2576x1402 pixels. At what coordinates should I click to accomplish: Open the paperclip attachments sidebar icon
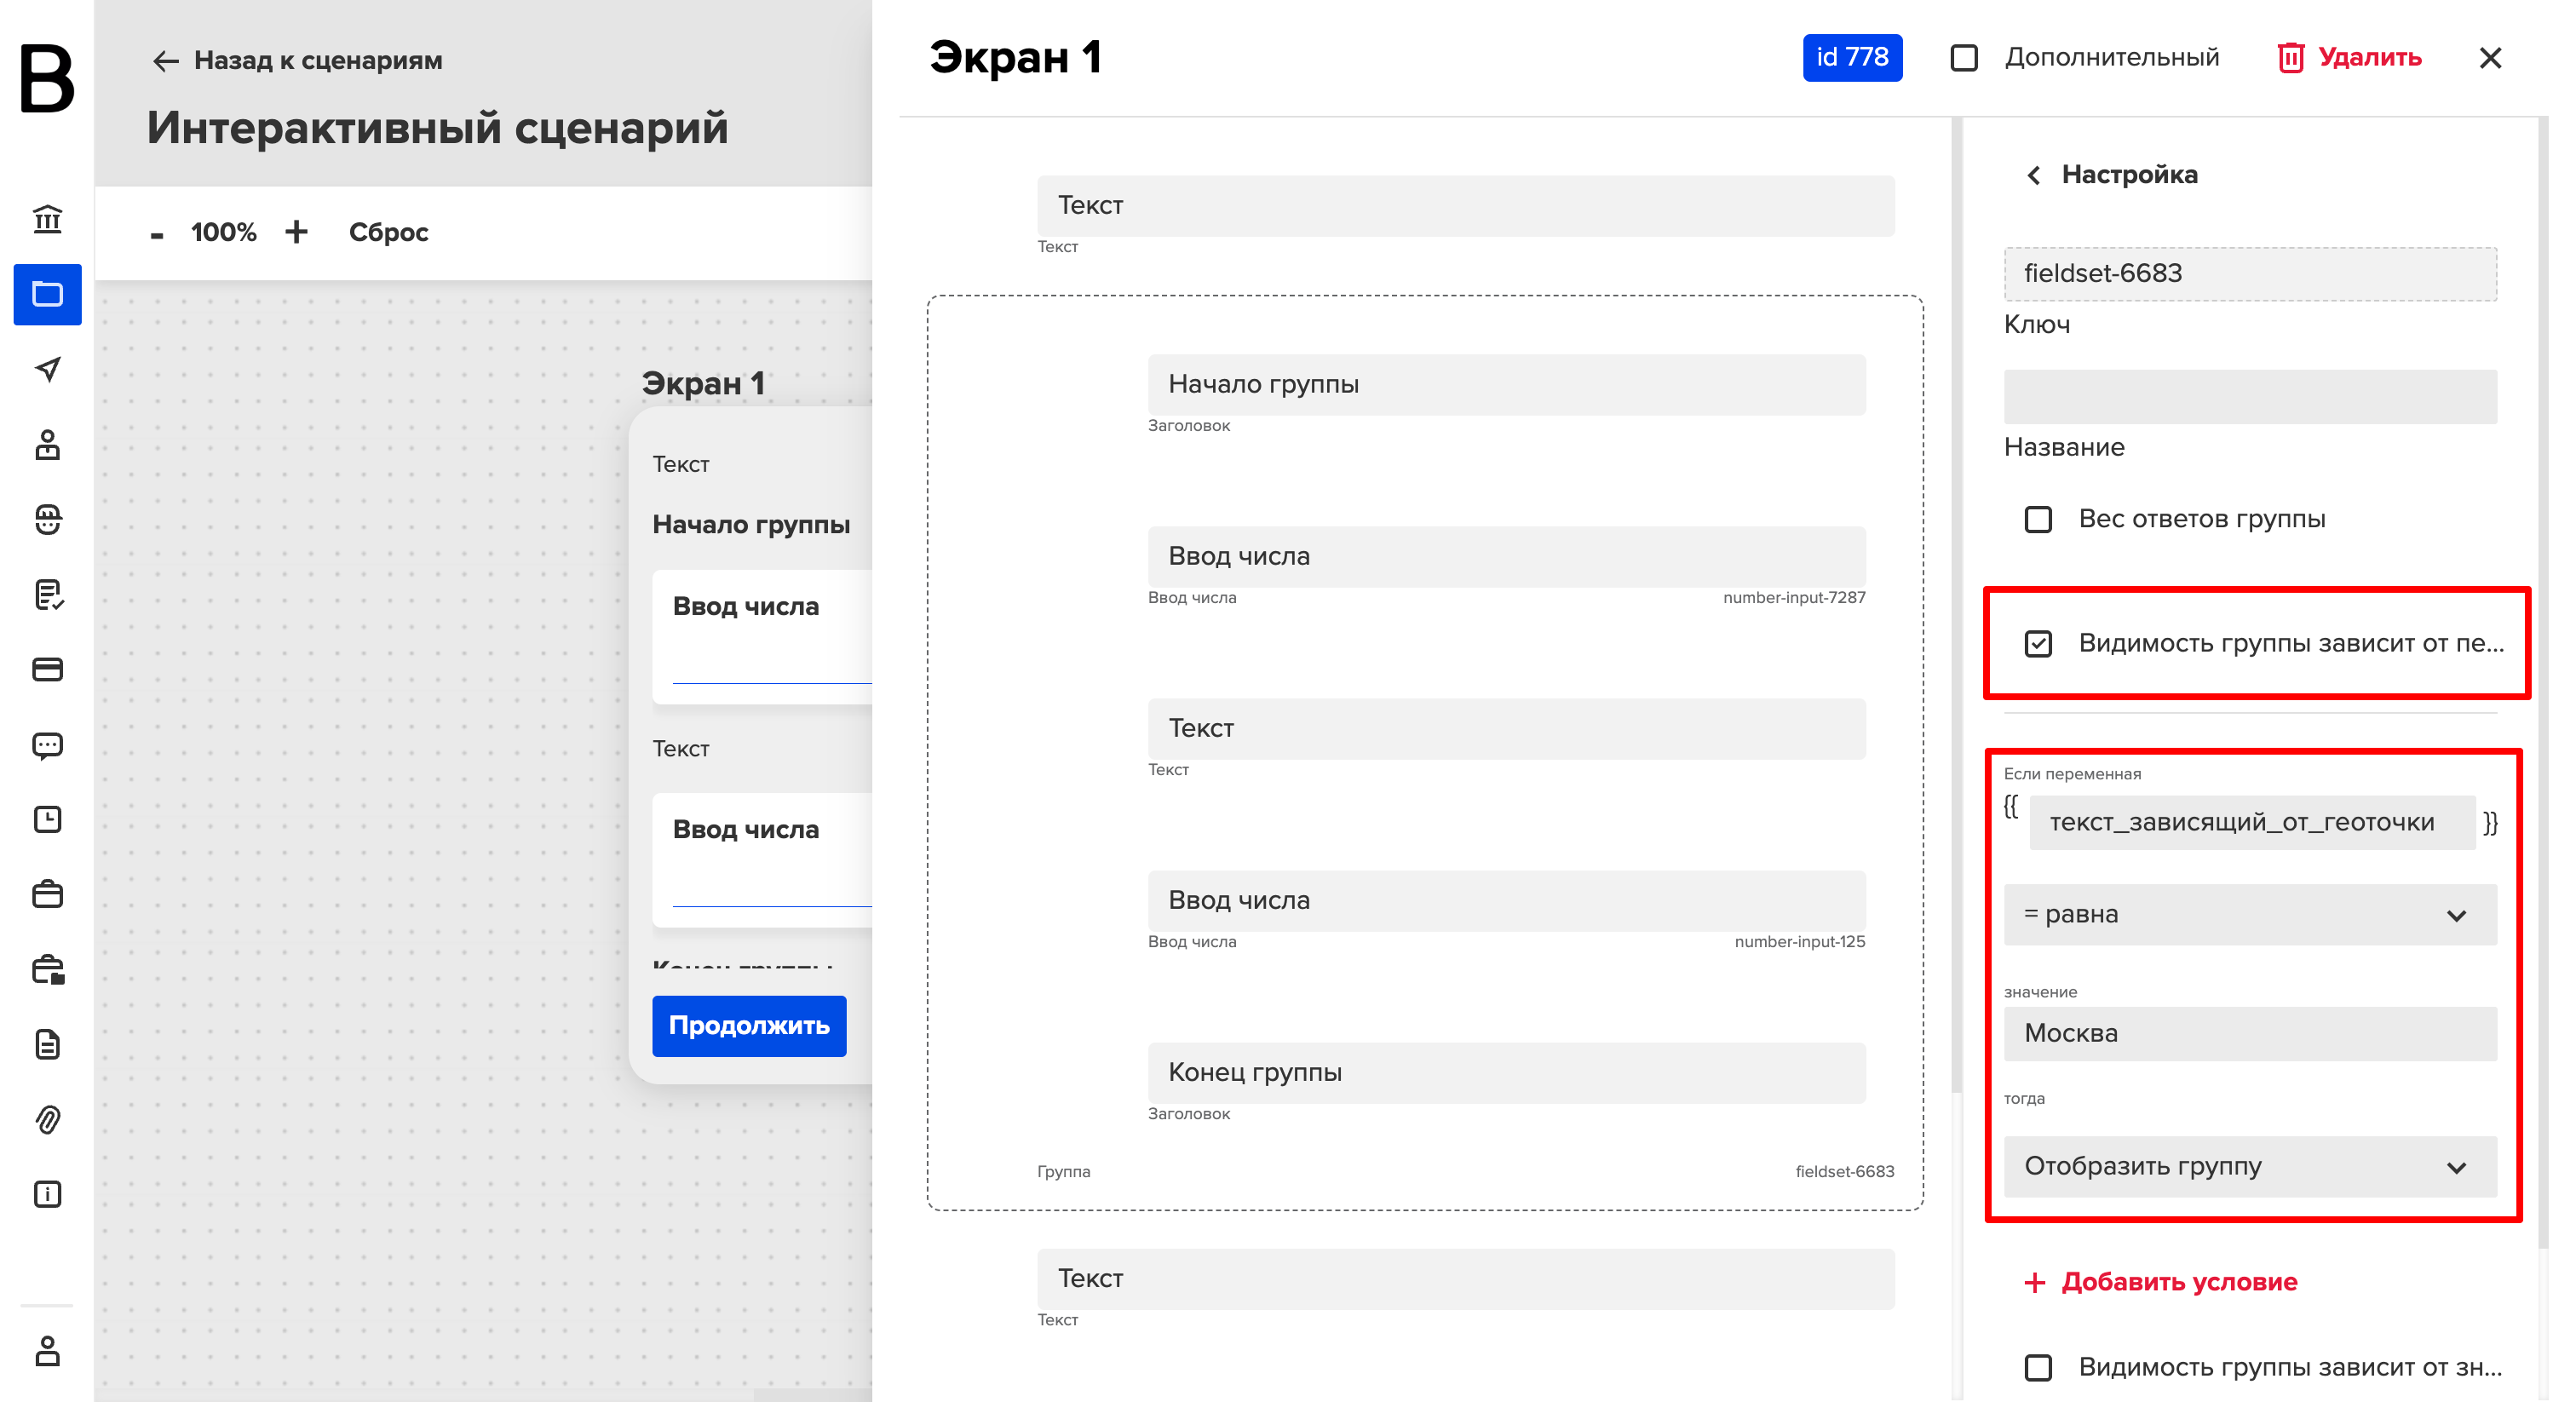point(47,1119)
